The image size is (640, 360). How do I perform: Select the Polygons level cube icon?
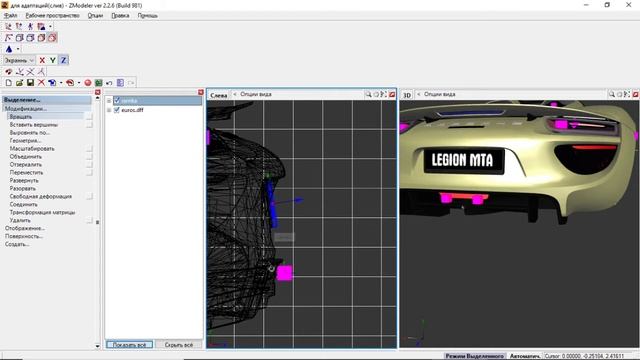(x=30, y=38)
